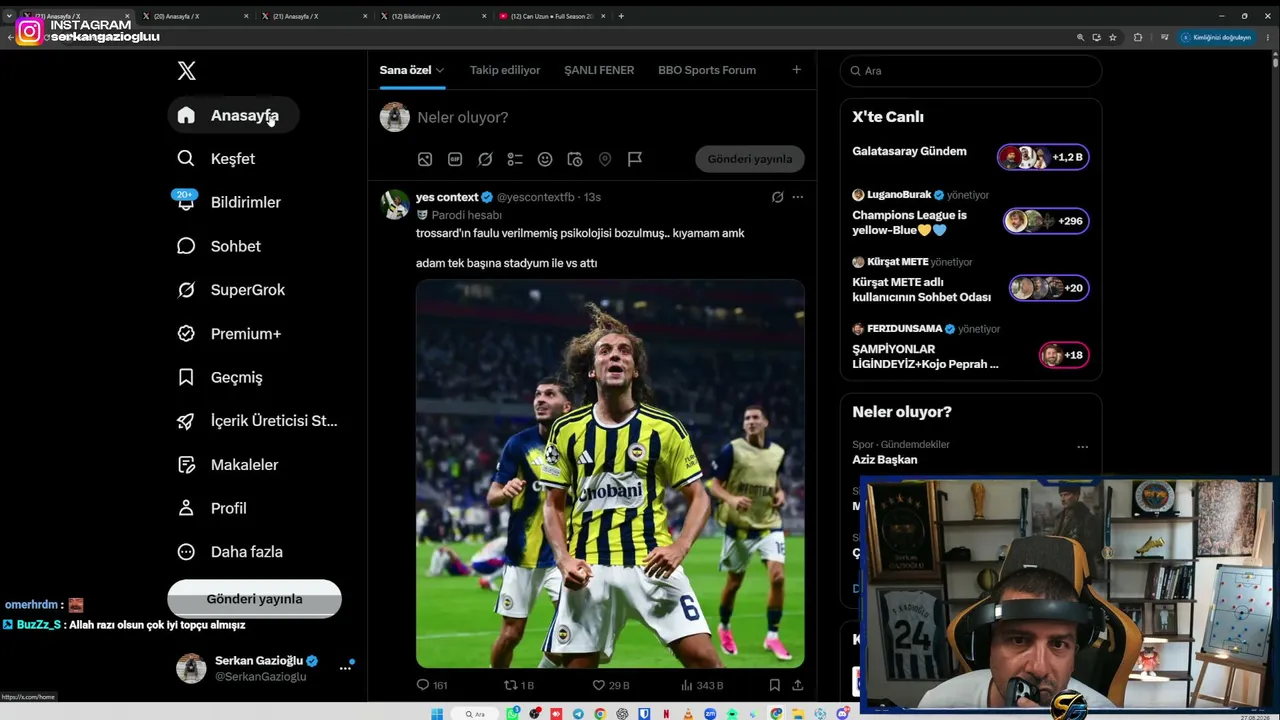The image size is (1280, 720).
Task: Open the browser tab search dropdown
Action: tap(9, 16)
